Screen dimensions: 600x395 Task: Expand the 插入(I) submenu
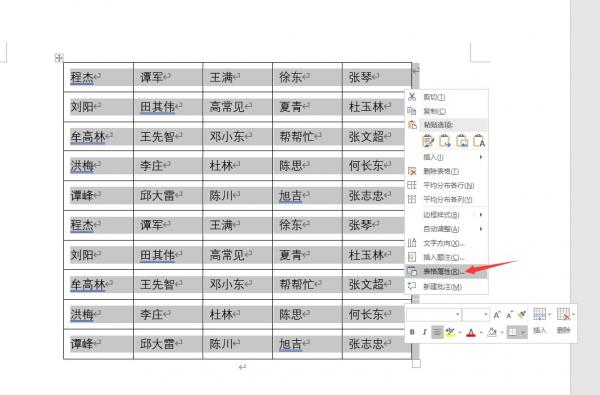[446, 157]
